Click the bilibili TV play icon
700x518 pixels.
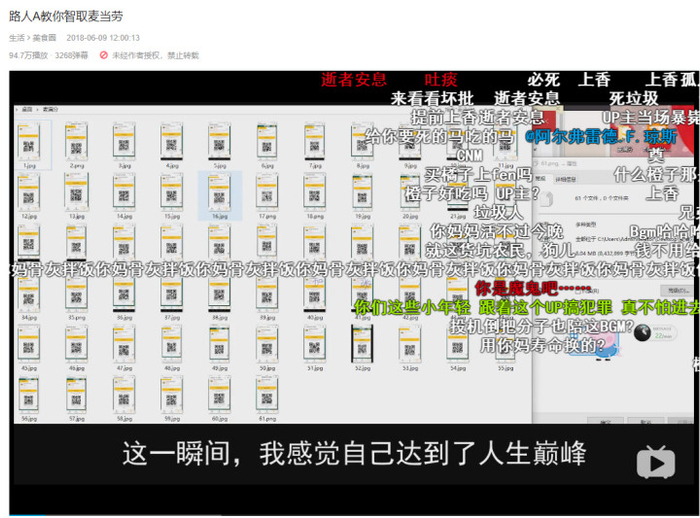click(x=656, y=462)
